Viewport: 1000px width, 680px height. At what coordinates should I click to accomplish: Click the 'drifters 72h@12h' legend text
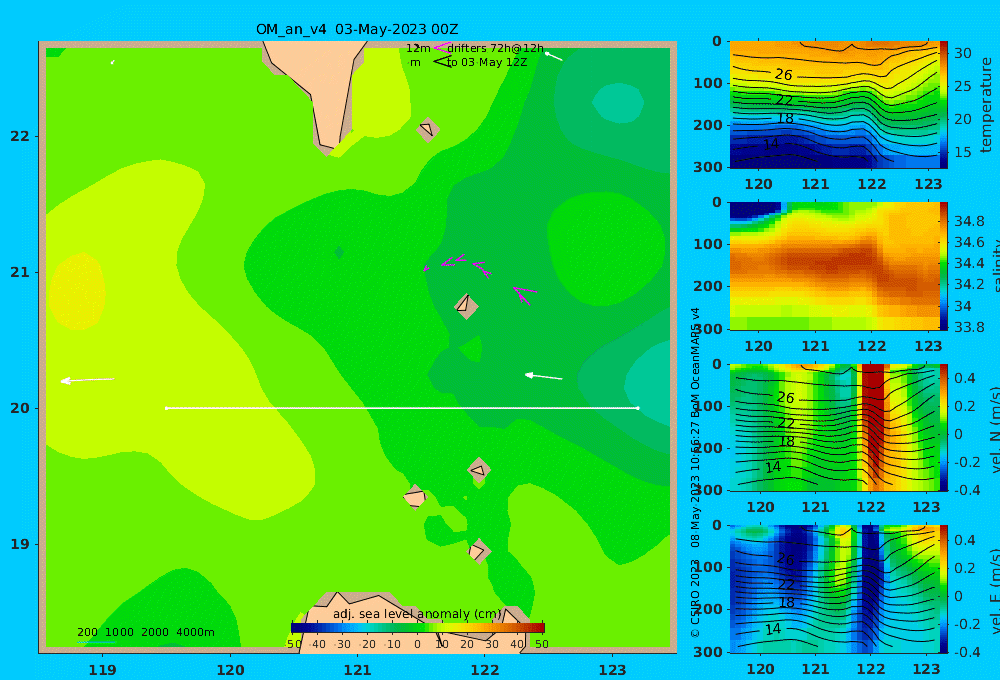[x=496, y=48]
